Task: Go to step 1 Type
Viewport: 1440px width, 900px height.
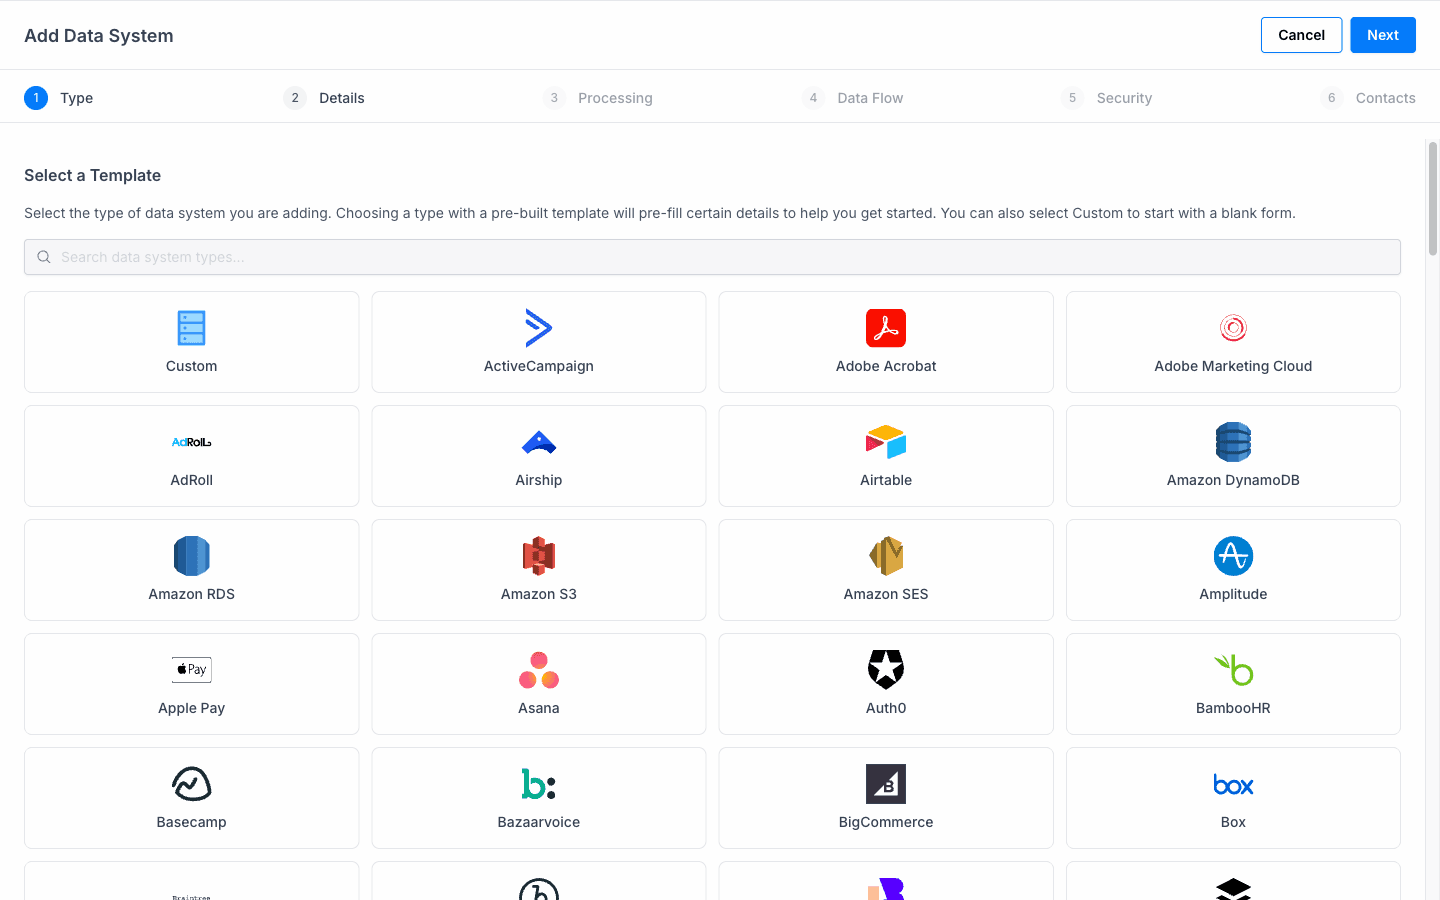Action: pyautogui.click(x=59, y=98)
